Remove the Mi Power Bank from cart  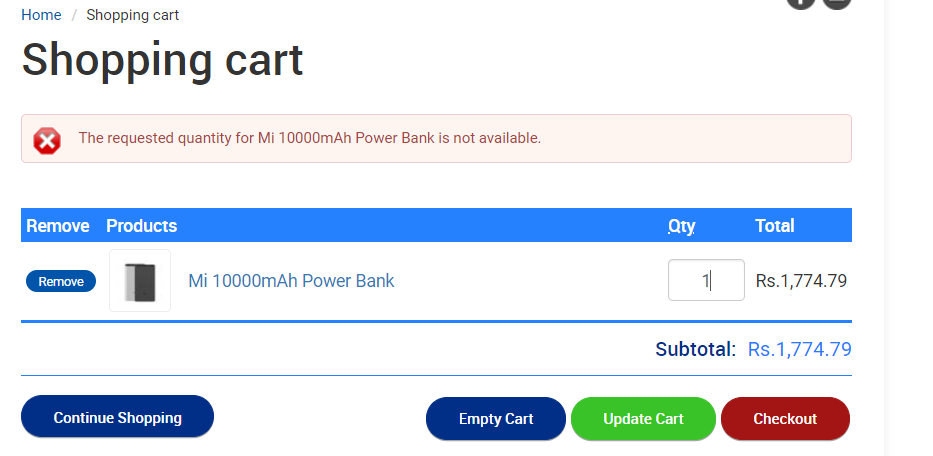click(x=61, y=281)
